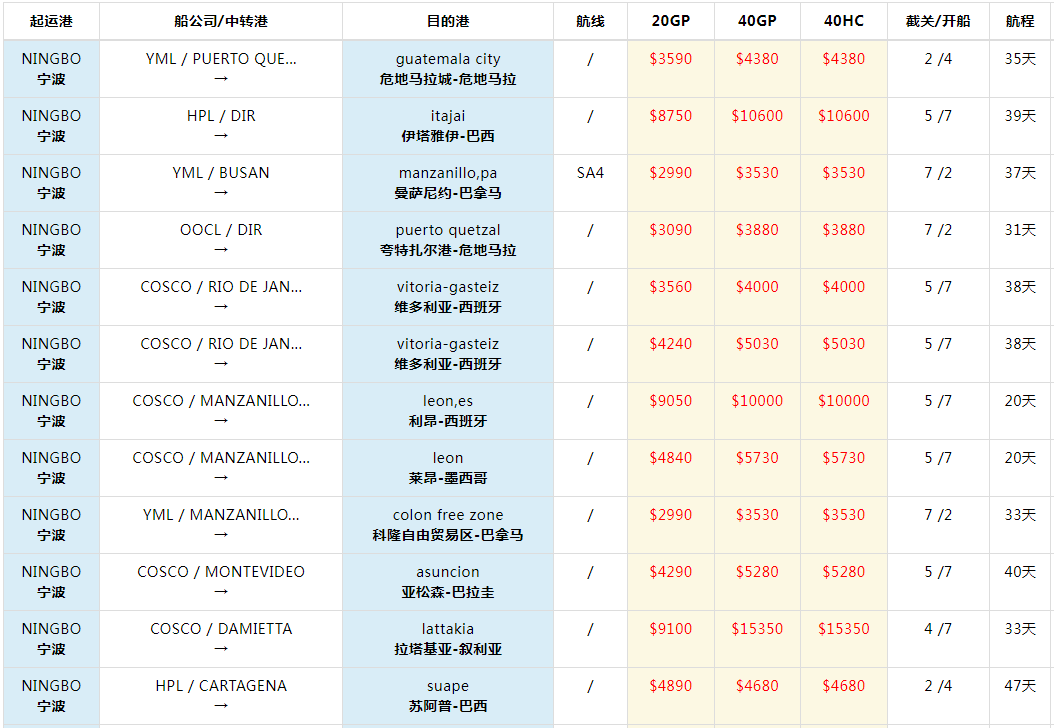The height and width of the screenshot is (728, 1054).
Task: Click the arrow below COSCO / DAMIETTA
Action: [221, 649]
